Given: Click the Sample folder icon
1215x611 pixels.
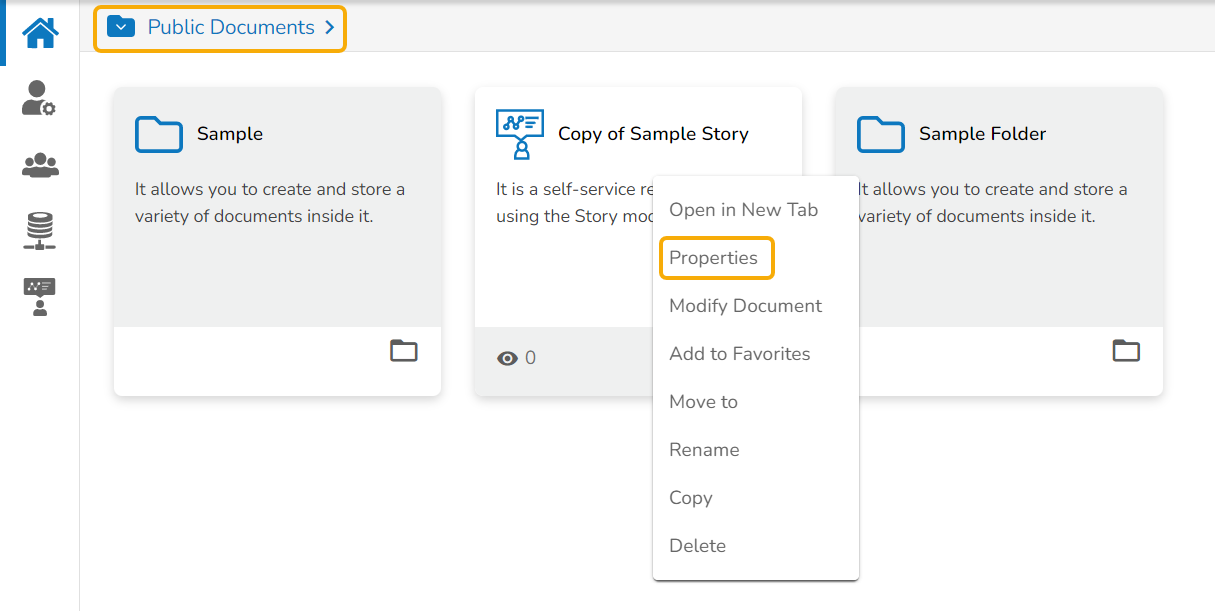Looking at the screenshot, I should (x=159, y=134).
